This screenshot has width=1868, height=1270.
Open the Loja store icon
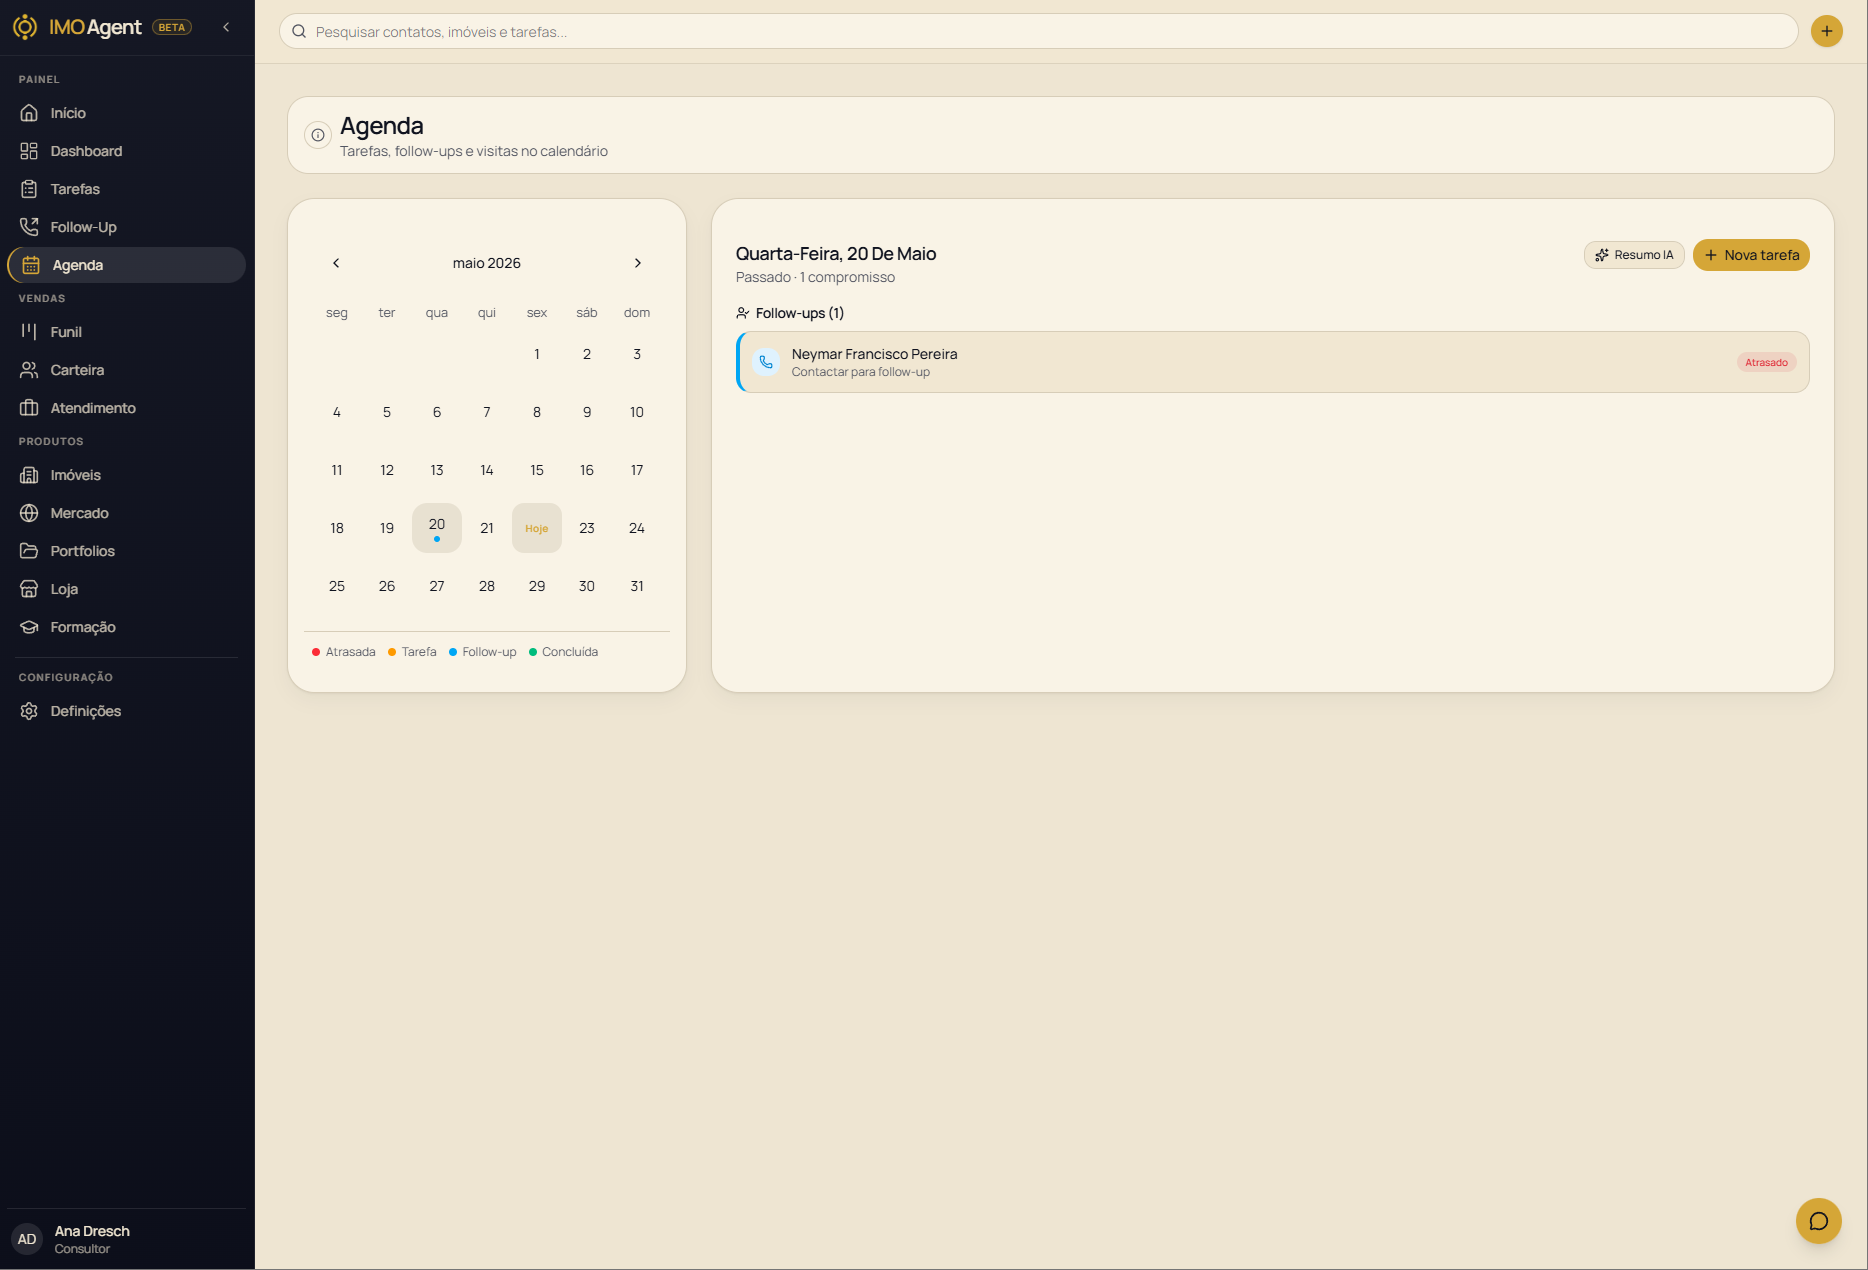pyautogui.click(x=29, y=589)
